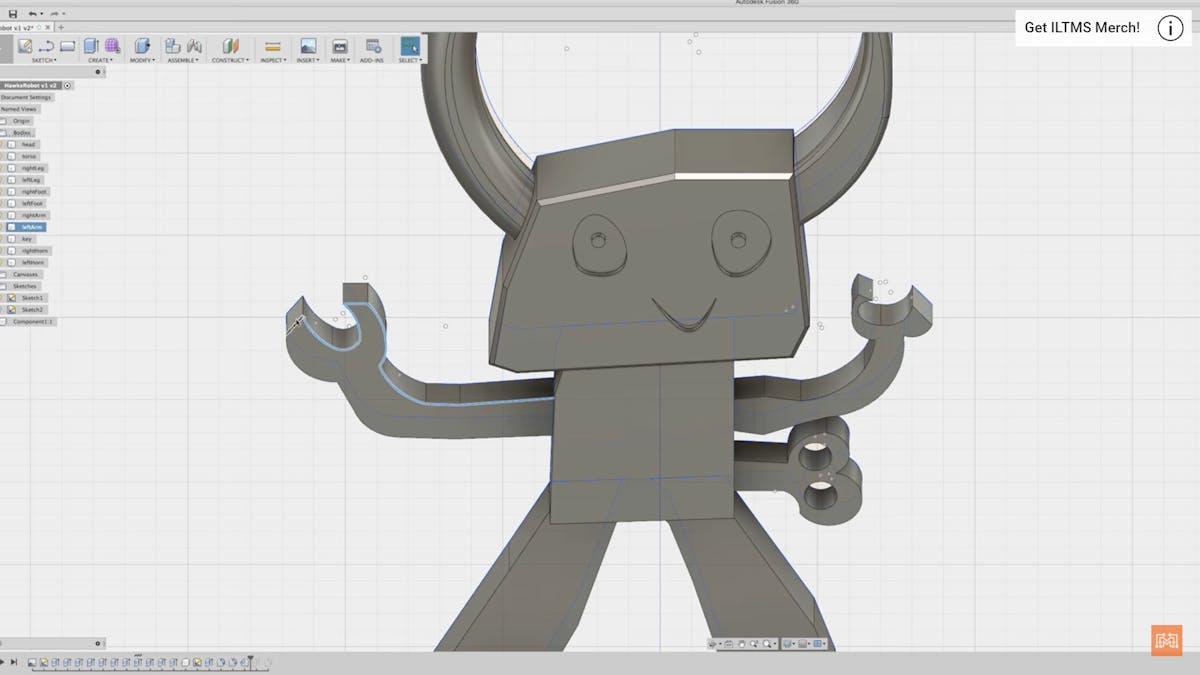Click the Sketch1 icon in browser
Image resolution: width=1200 pixels, height=675 pixels.
13,298
